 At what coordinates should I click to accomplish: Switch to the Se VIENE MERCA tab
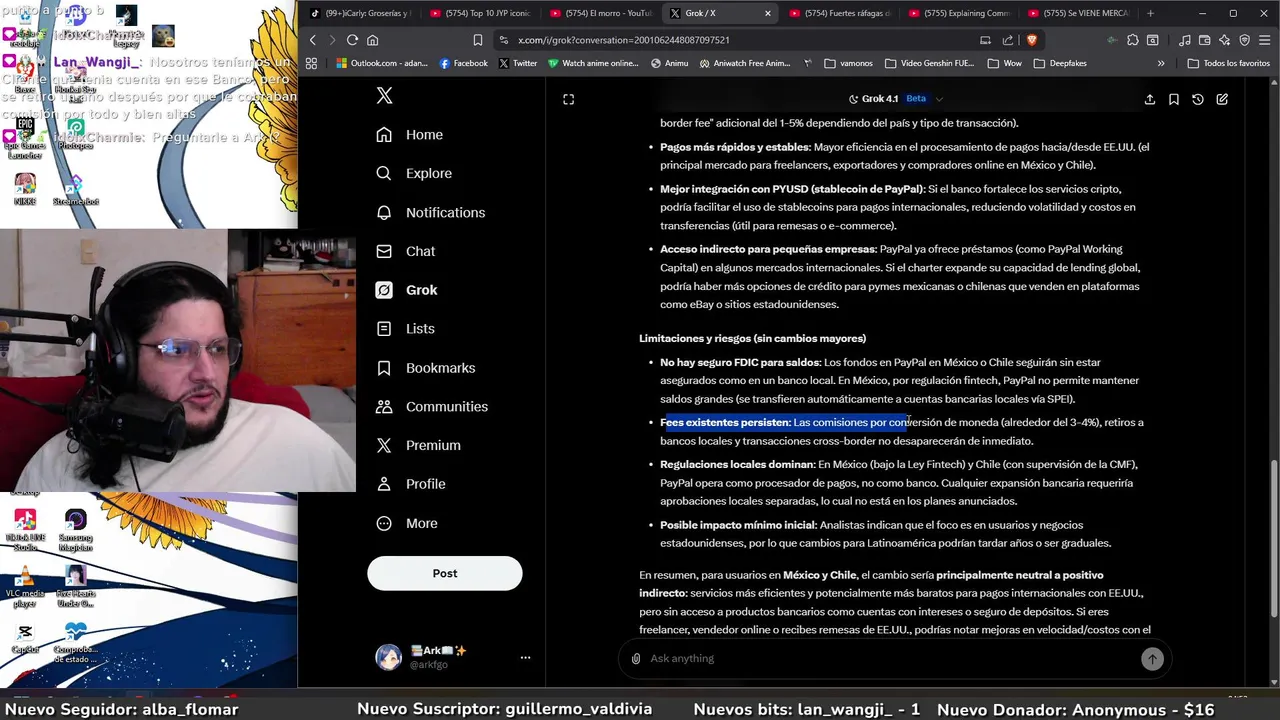coord(1078,13)
